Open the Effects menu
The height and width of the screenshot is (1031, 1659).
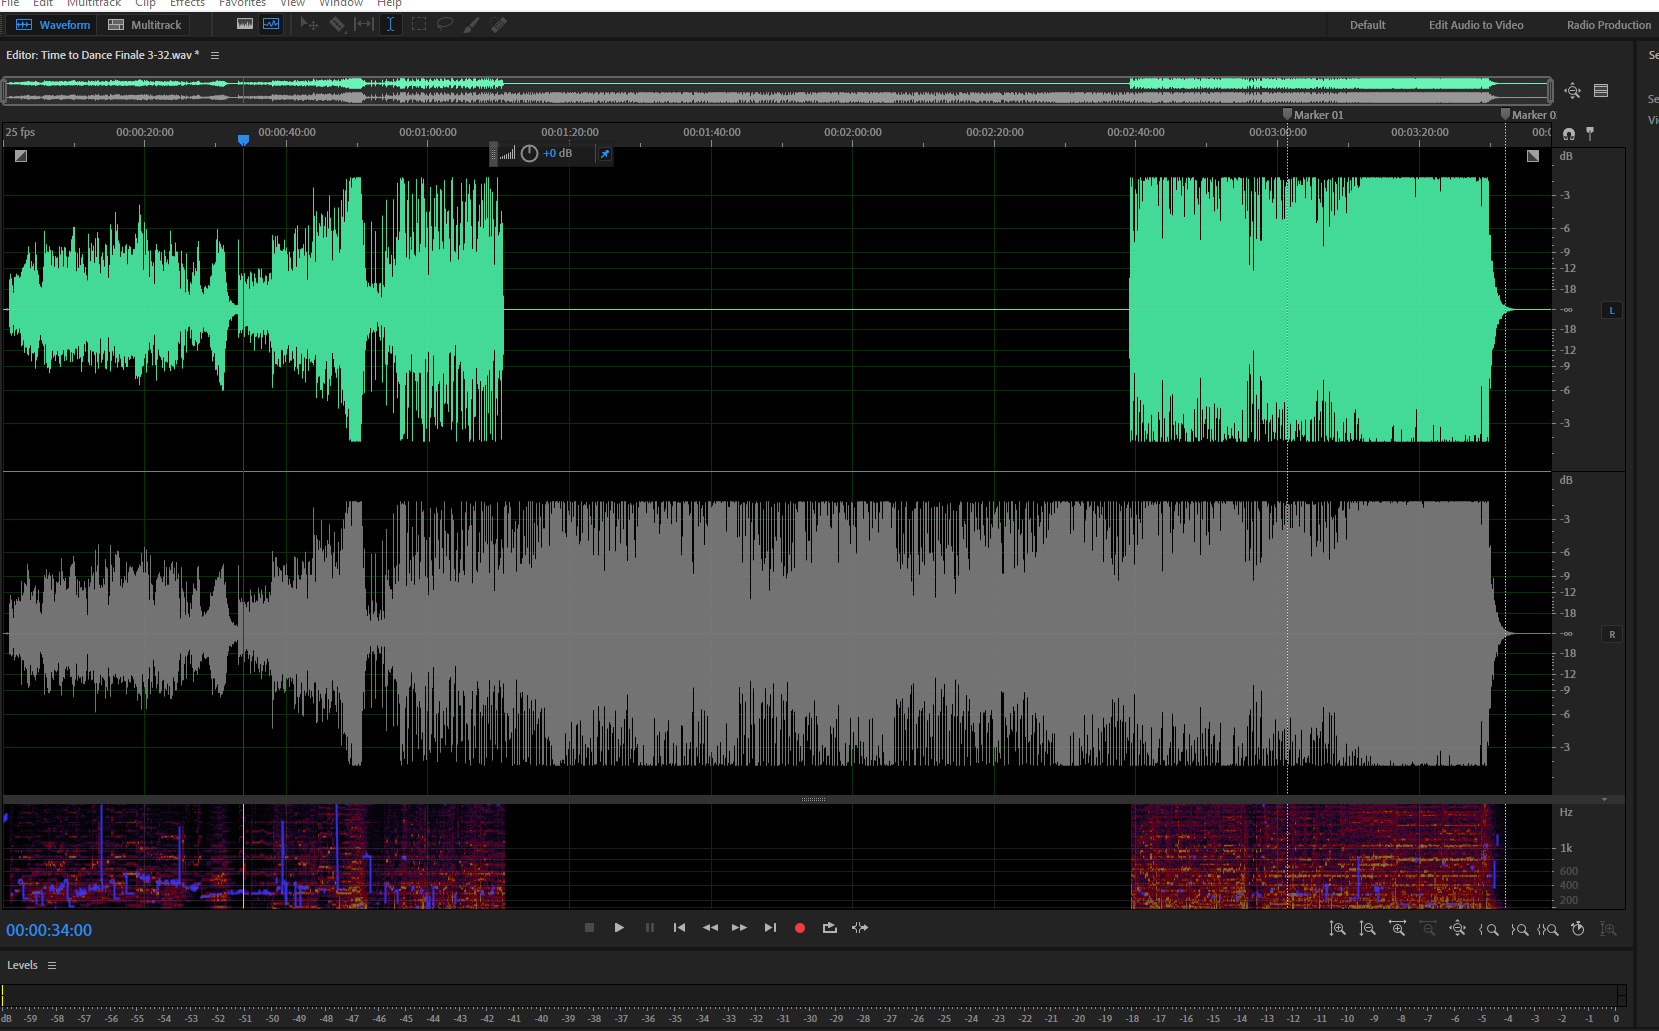tap(187, 4)
